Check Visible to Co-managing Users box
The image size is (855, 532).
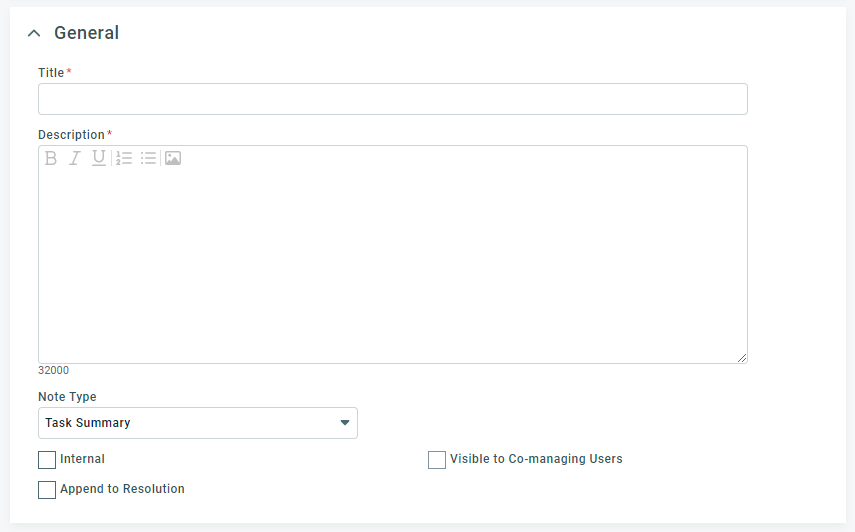tap(437, 460)
